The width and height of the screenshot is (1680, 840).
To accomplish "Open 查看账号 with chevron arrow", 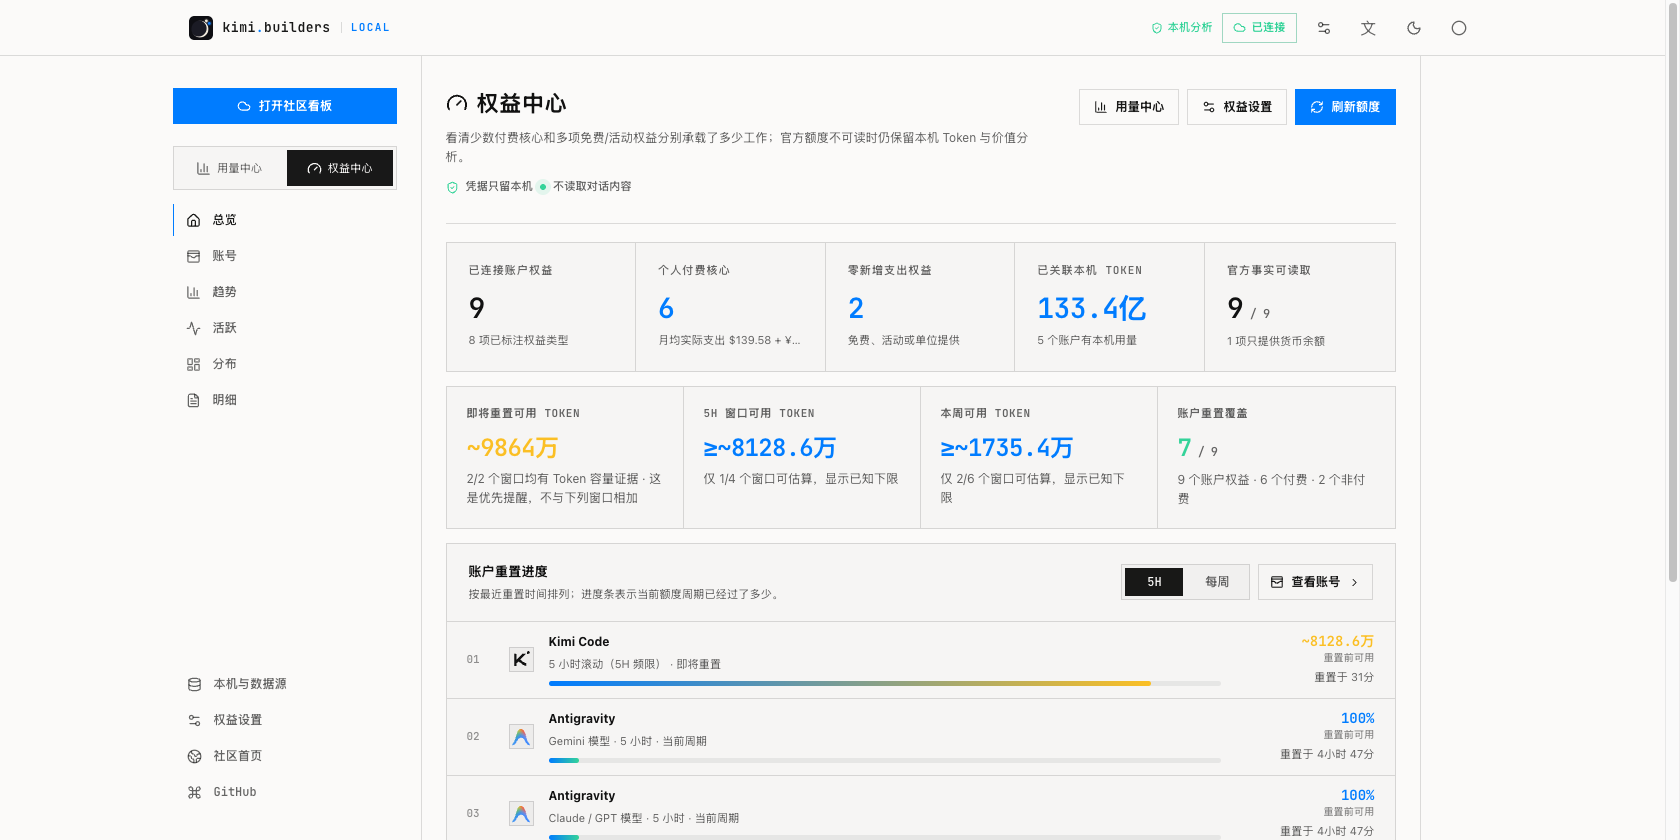I will [1315, 582].
